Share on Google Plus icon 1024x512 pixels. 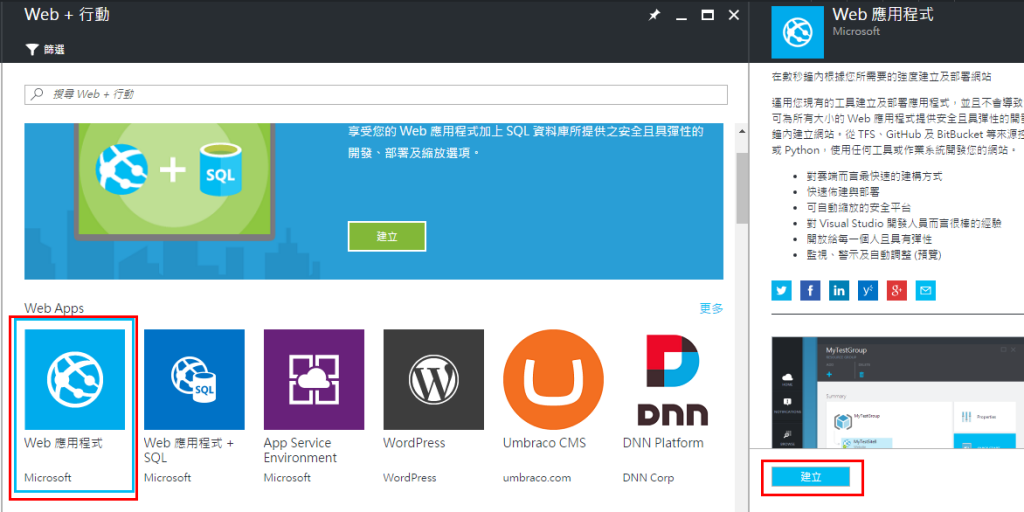coord(897,291)
